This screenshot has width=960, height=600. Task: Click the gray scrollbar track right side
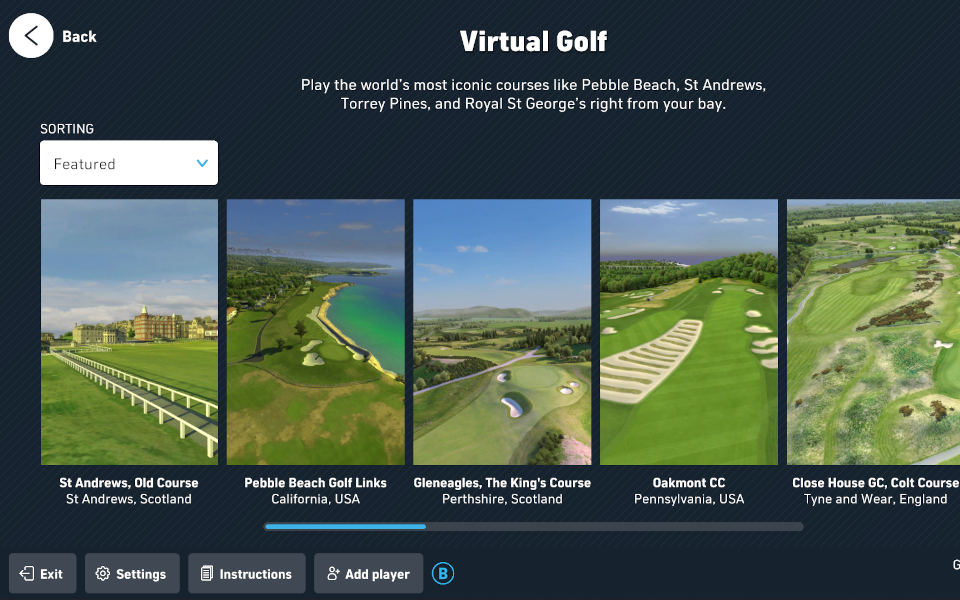[615, 527]
